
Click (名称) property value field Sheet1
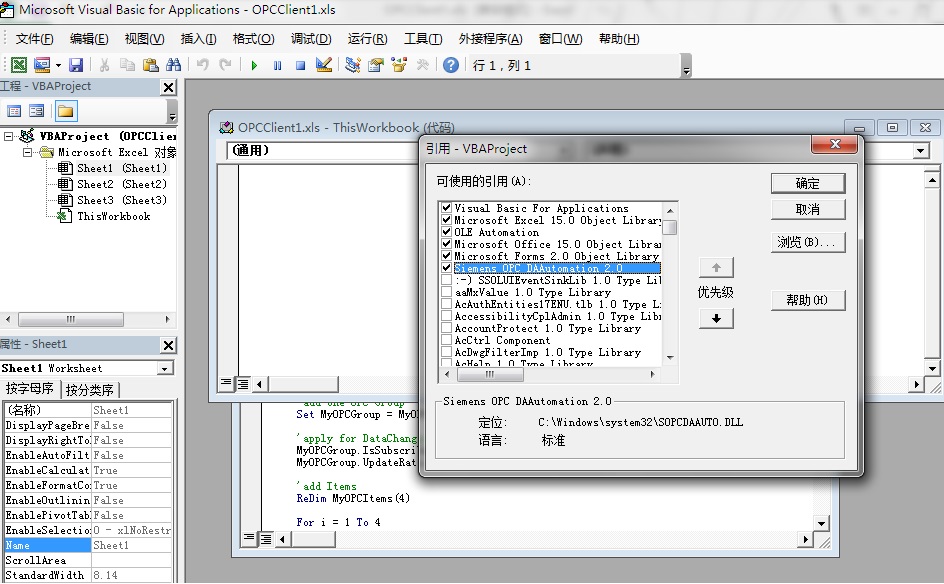[132, 410]
